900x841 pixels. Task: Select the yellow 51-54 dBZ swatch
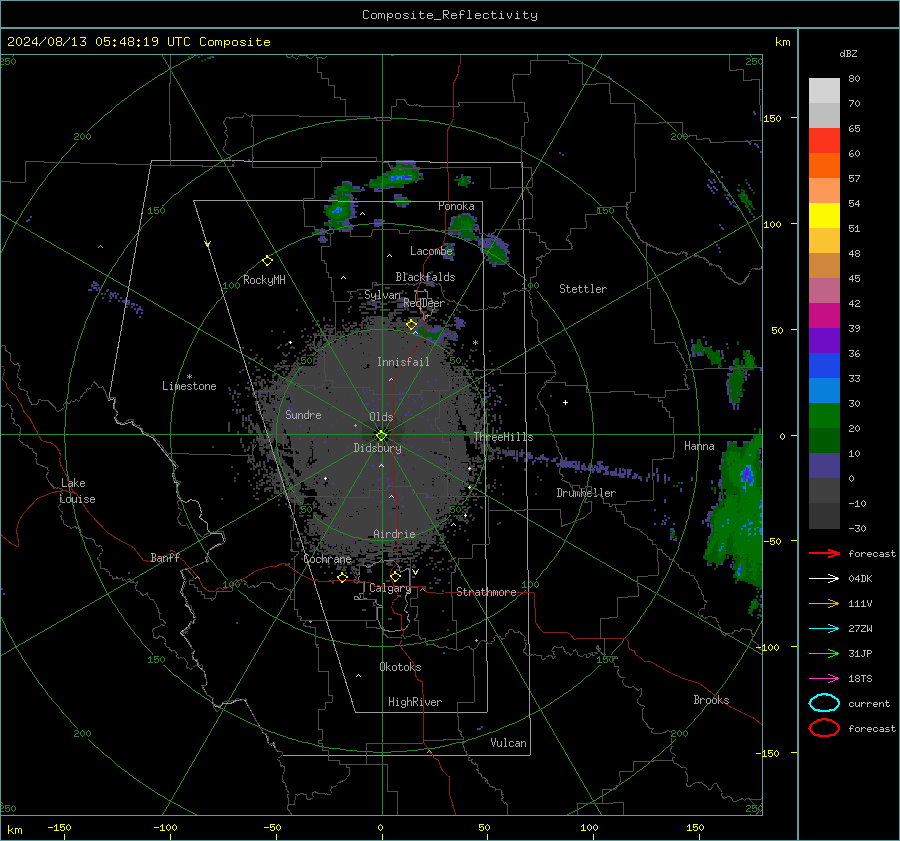tap(824, 216)
